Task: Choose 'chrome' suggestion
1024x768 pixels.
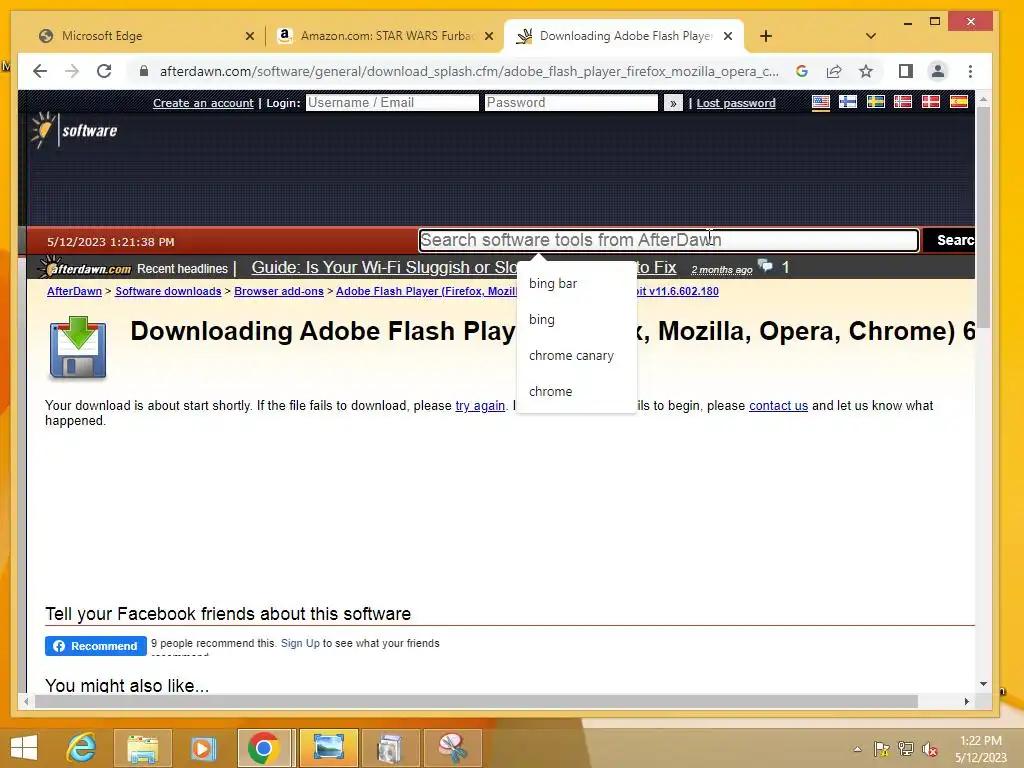Action: (576, 391)
